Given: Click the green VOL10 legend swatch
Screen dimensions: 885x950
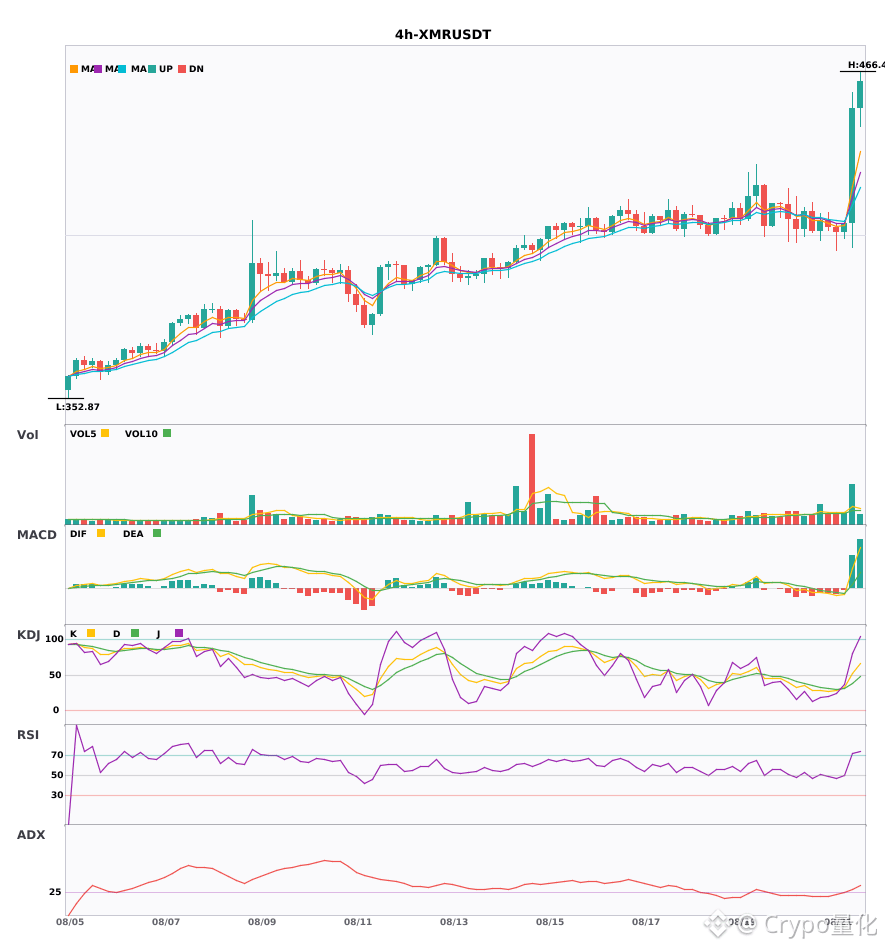Looking at the screenshot, I should [167, 433].
